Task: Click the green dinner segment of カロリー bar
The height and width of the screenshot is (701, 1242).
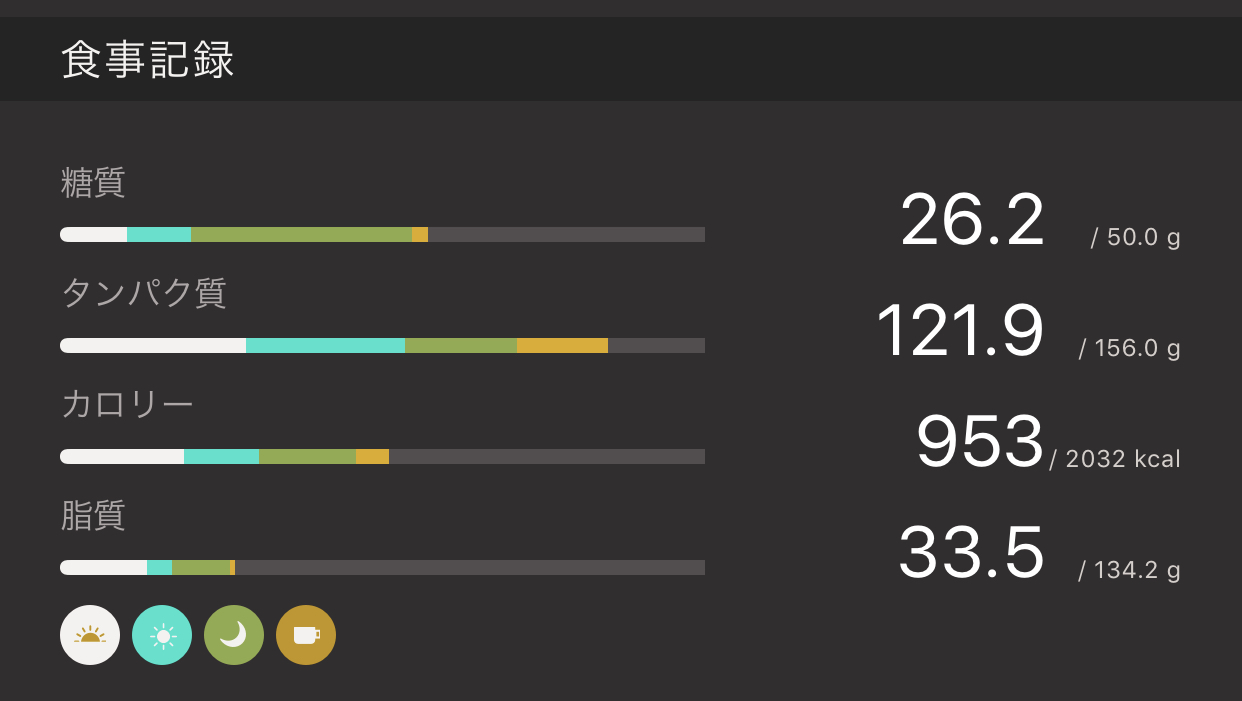Action: pyautogui.click(x=307, y=457)
